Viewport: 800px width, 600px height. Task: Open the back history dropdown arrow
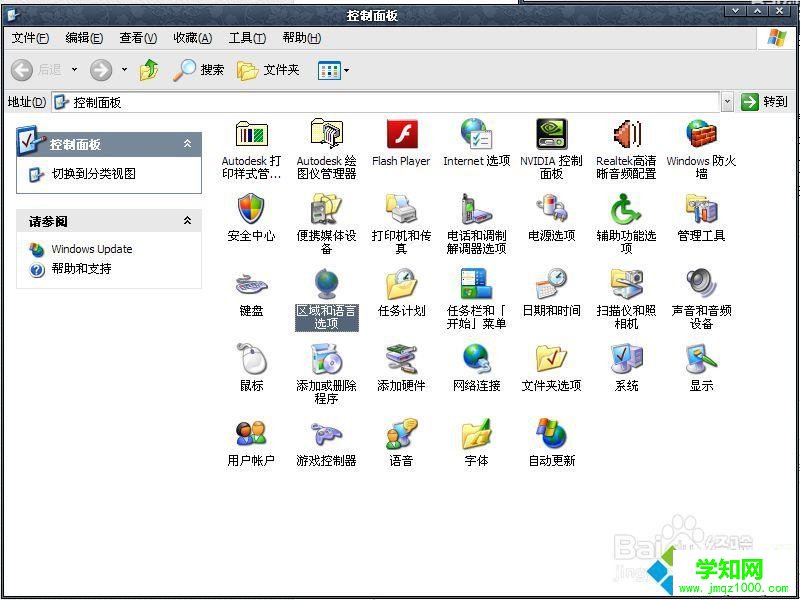pyautogui.click(x=74, y=70)
